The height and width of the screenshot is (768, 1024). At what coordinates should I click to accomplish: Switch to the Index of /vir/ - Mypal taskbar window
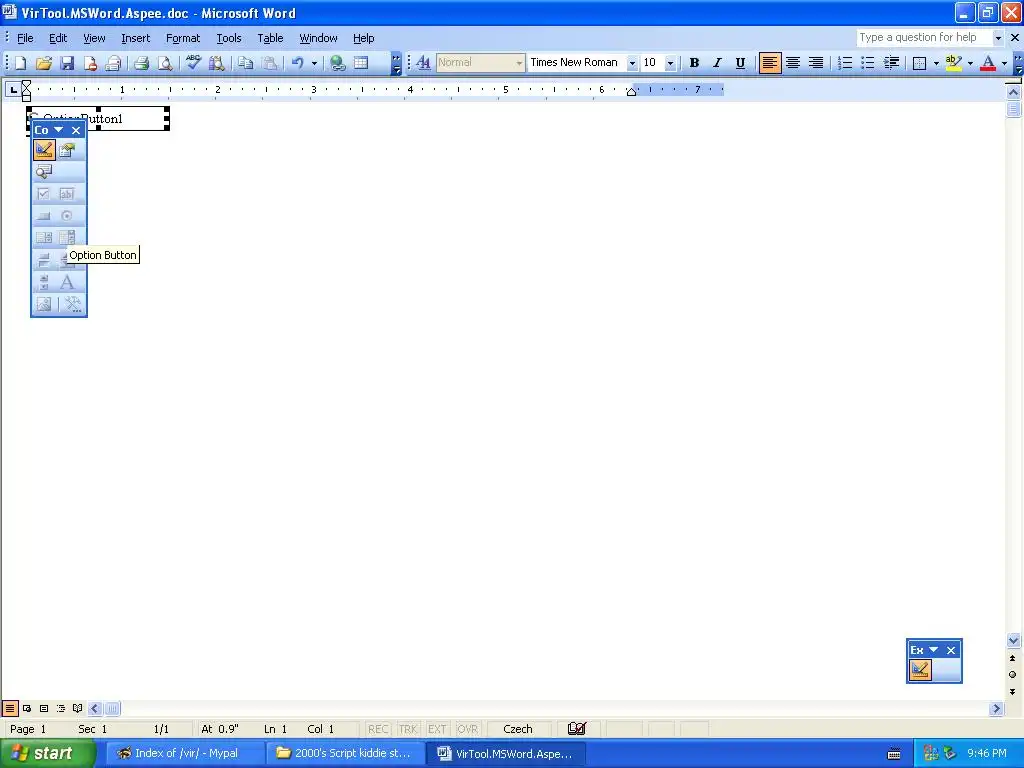(185, 753)
